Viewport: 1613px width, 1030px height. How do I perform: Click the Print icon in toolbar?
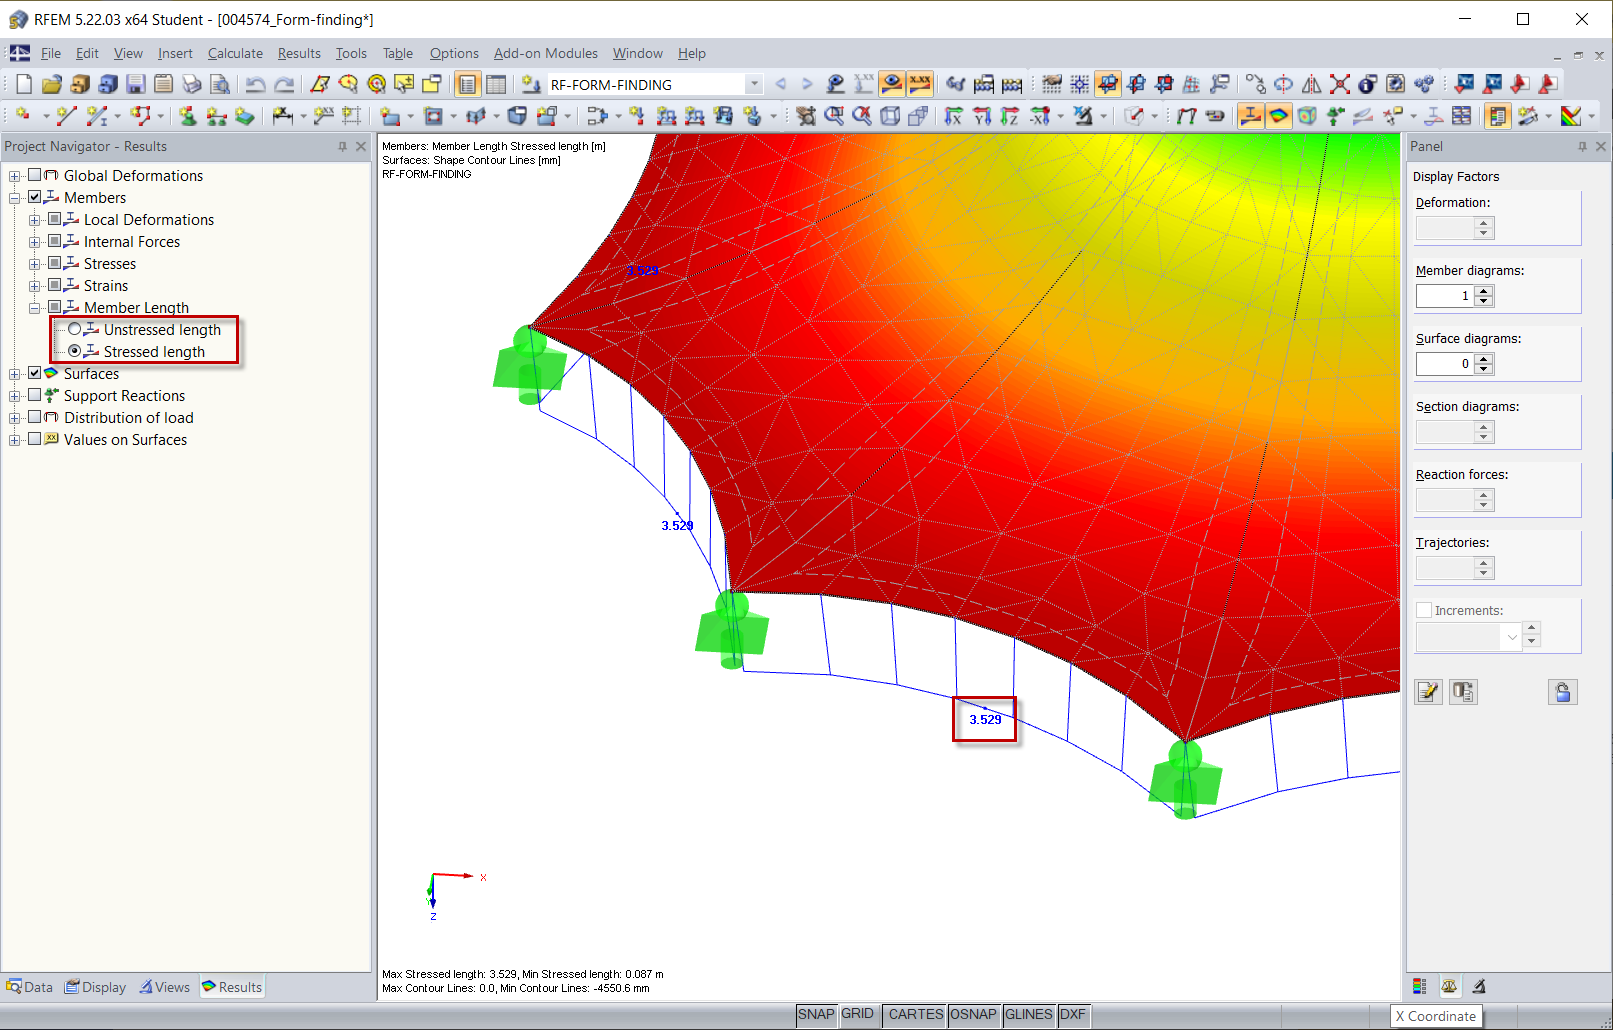(192, 84)
